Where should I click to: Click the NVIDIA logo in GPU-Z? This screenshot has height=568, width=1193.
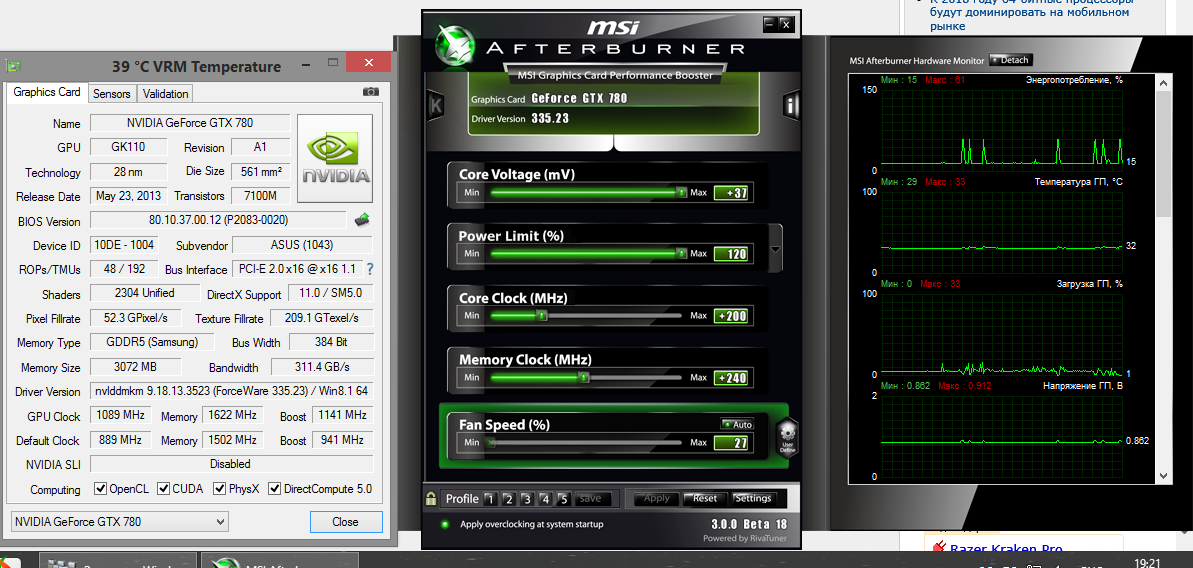335,158
